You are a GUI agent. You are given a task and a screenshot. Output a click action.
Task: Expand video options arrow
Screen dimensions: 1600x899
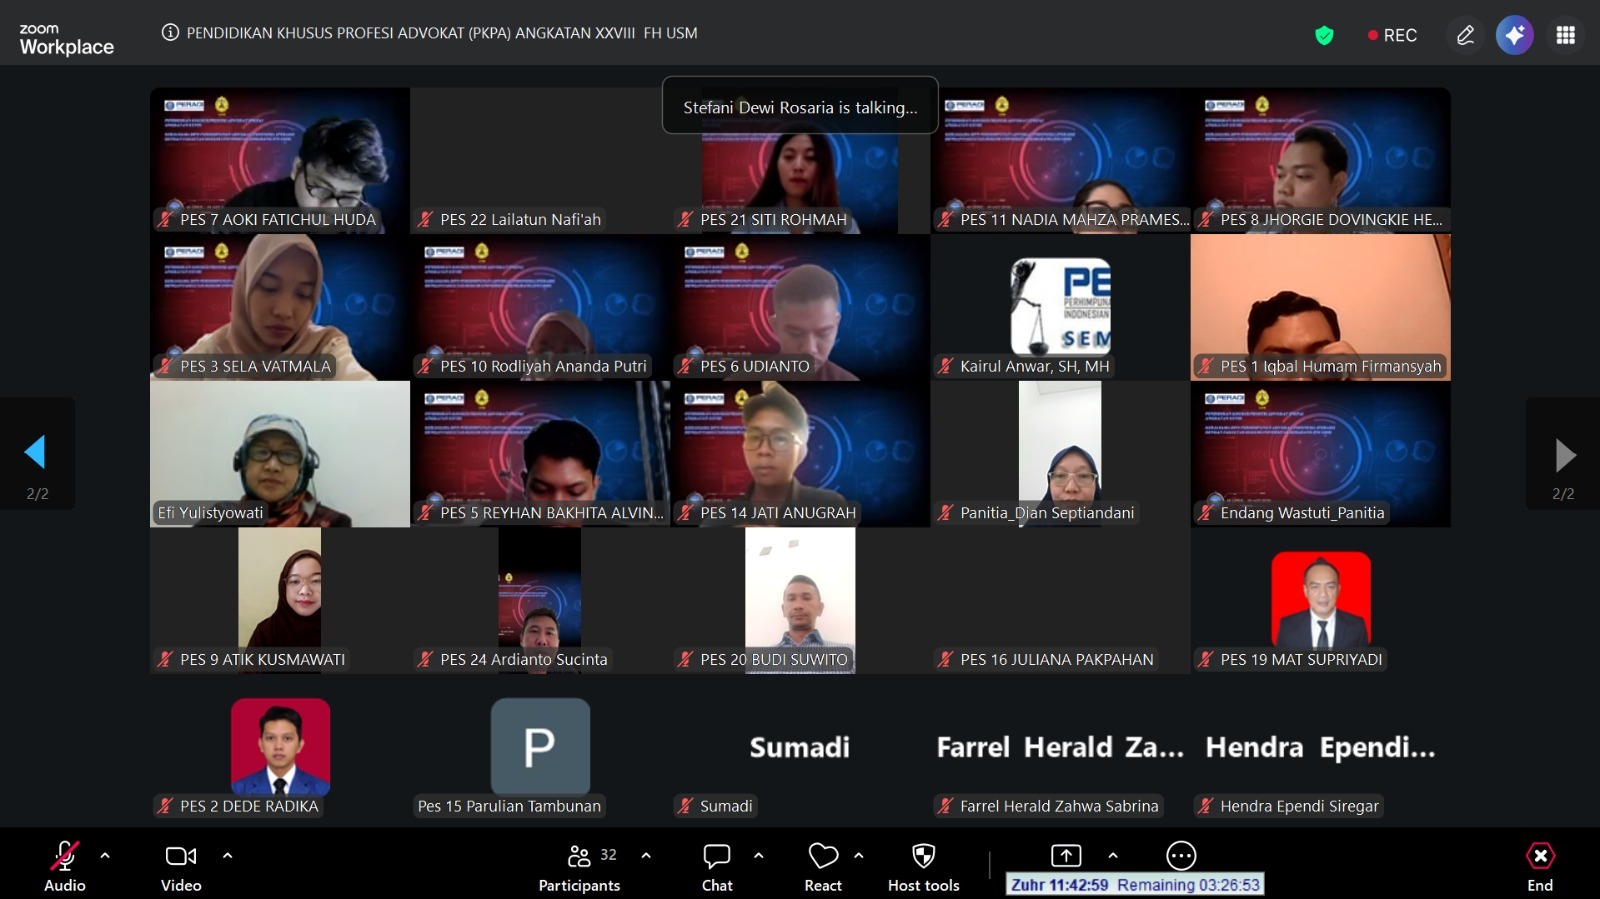click(227, 856)
